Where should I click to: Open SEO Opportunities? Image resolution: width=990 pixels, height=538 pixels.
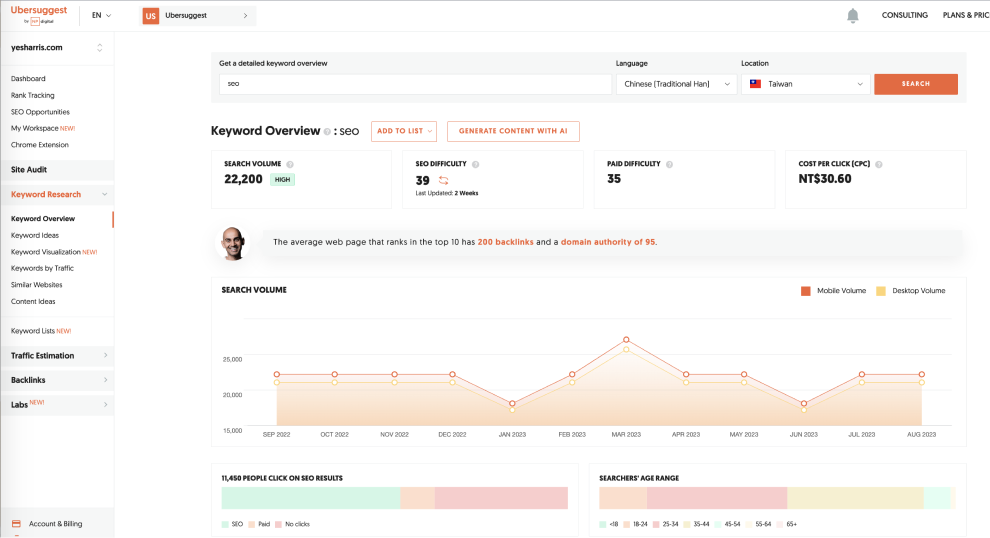pyautogui.click(x=40, y=112)
